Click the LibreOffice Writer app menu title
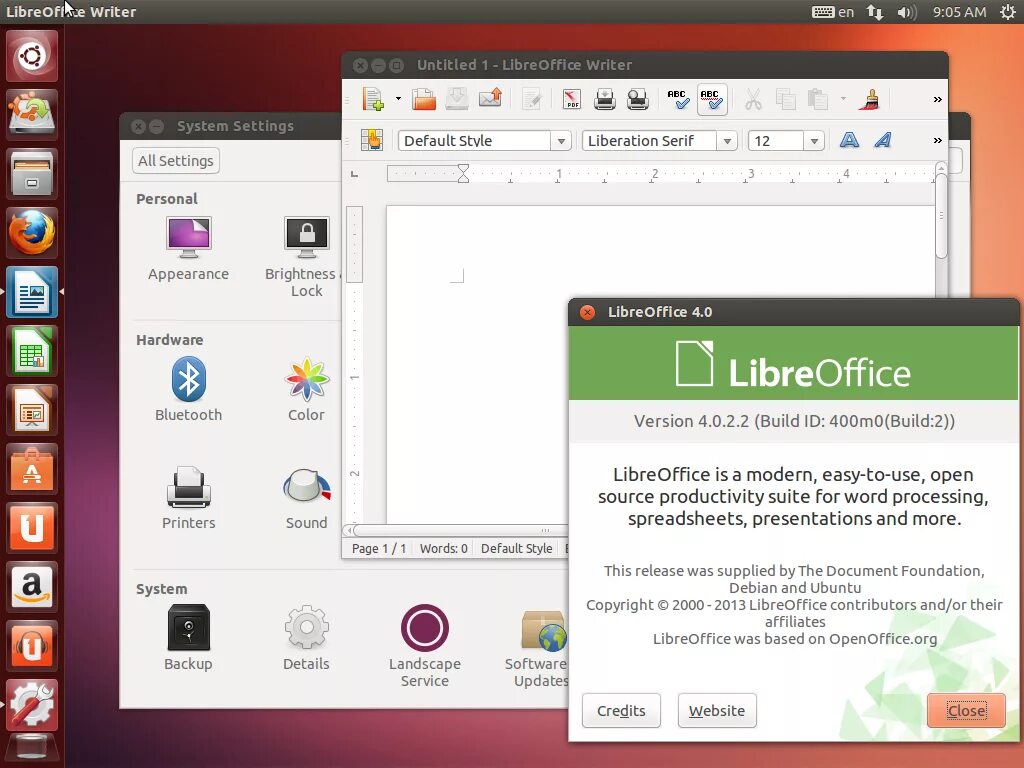The image size is (1024, 768). click(71, 12)
